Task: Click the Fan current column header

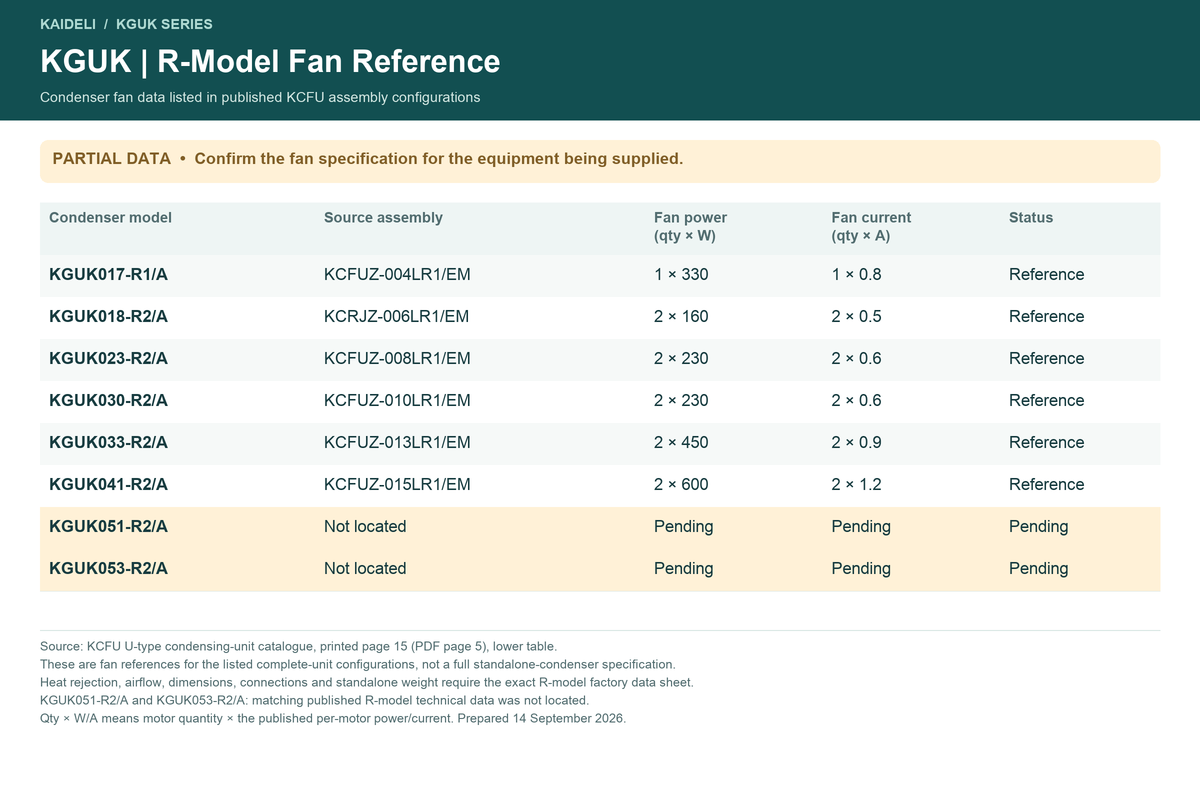Action: coord(871,227)
